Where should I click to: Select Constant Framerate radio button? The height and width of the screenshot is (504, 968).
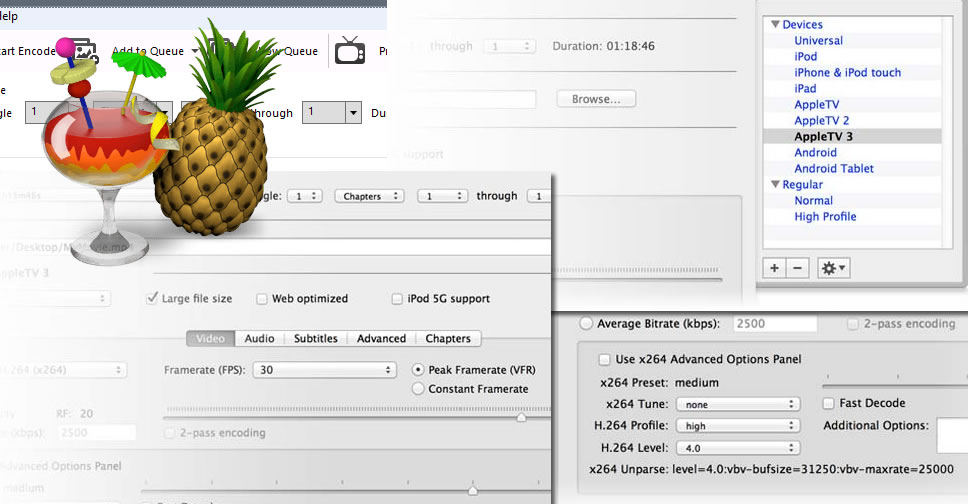[418, 389]
